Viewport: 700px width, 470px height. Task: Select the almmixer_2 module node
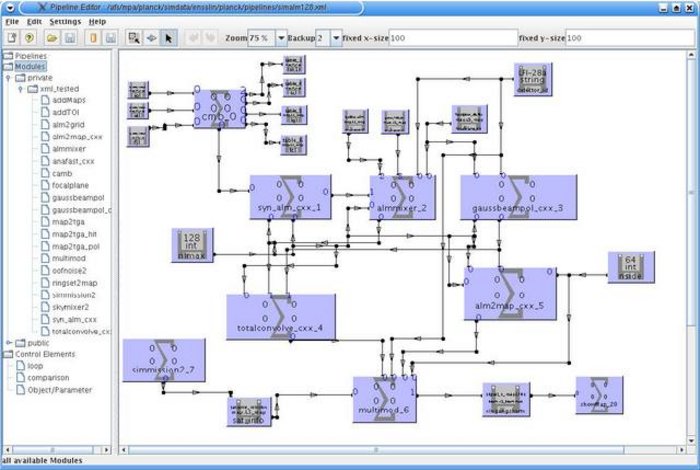pos(403,197)
